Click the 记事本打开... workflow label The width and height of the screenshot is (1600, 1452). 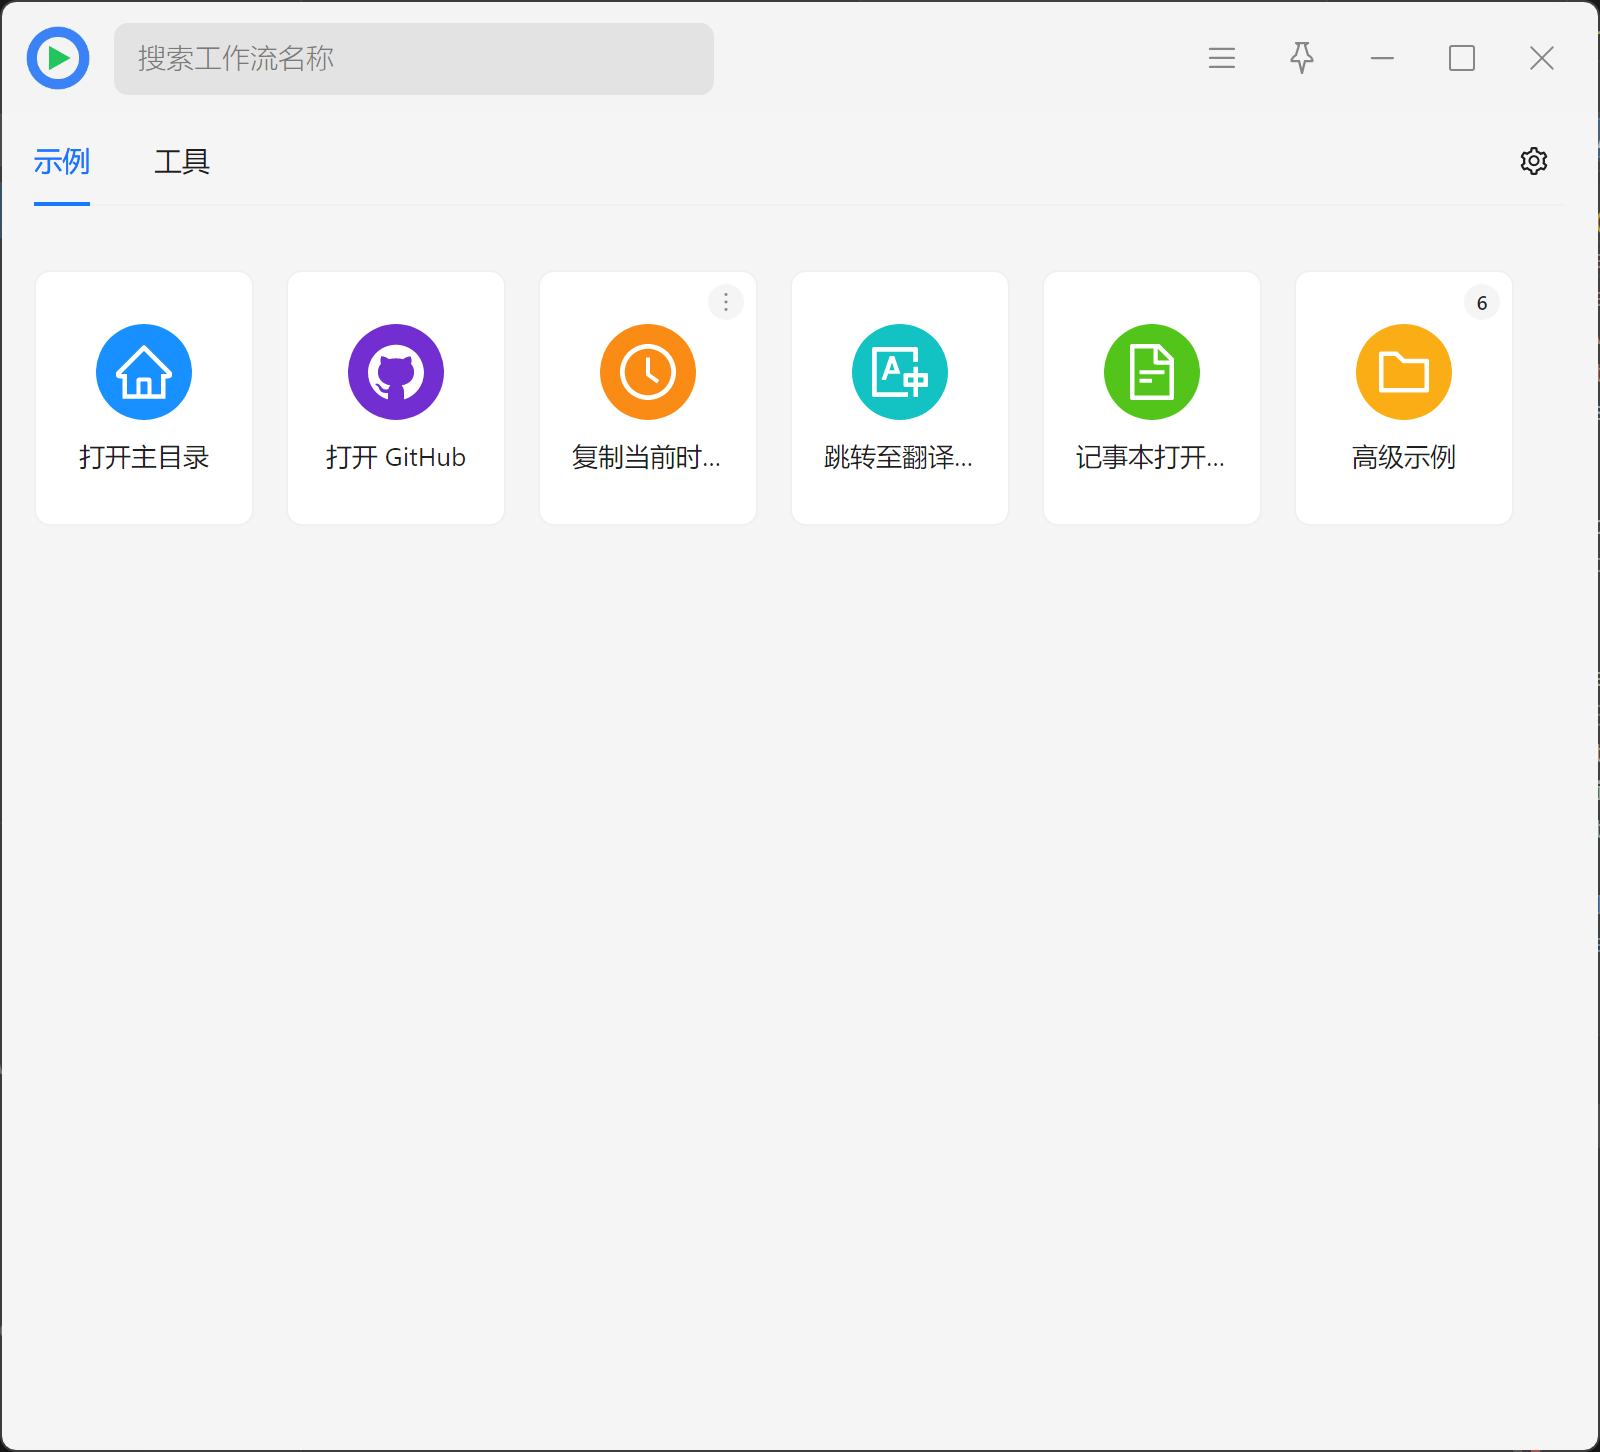(x=1150, y=457)
